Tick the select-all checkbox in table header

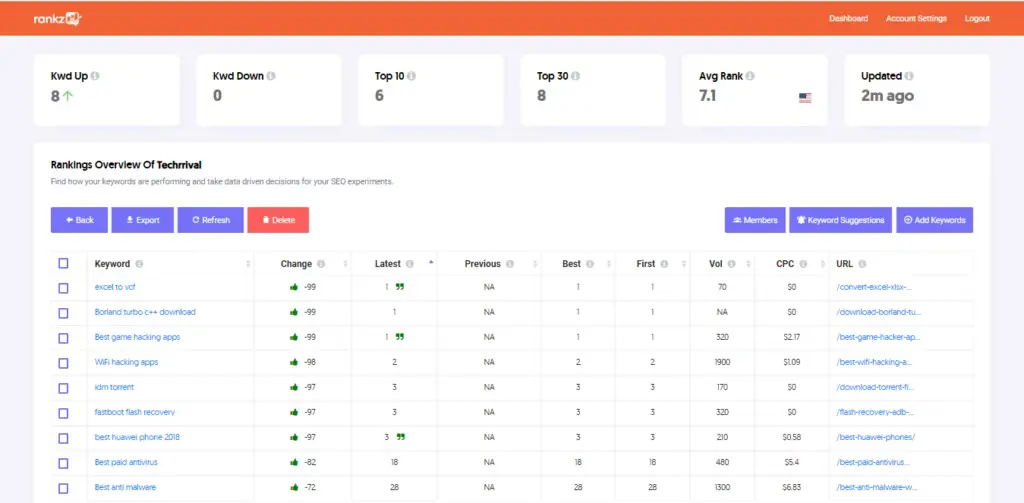[63, 263]
